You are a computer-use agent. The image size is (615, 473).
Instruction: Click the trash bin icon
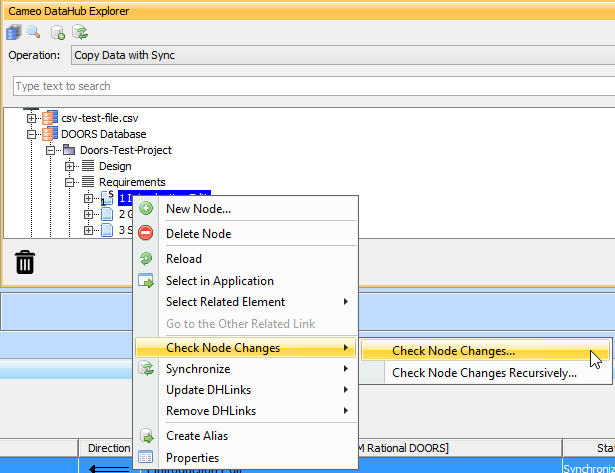[x=25, y=262]
